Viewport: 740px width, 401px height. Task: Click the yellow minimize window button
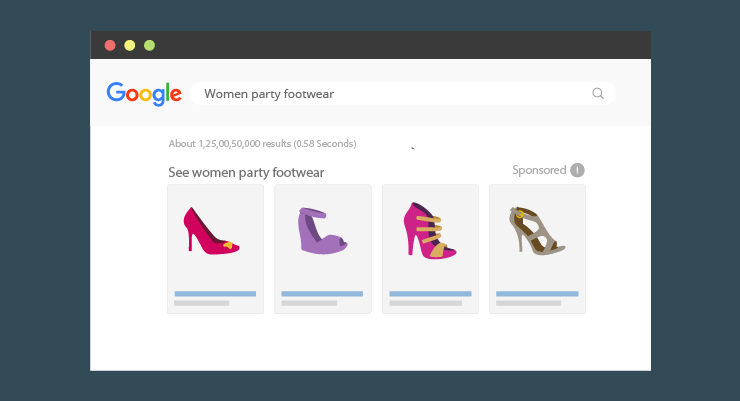click(x=130, y=45)
